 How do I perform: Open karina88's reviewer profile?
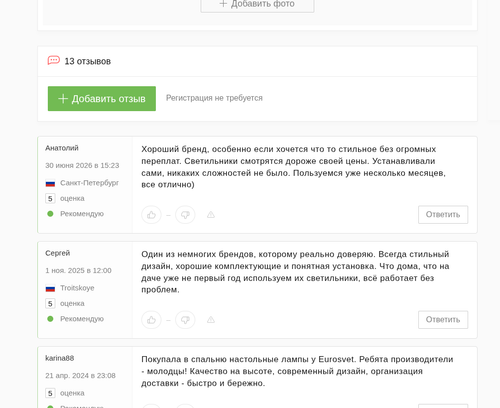pos(60,358)
